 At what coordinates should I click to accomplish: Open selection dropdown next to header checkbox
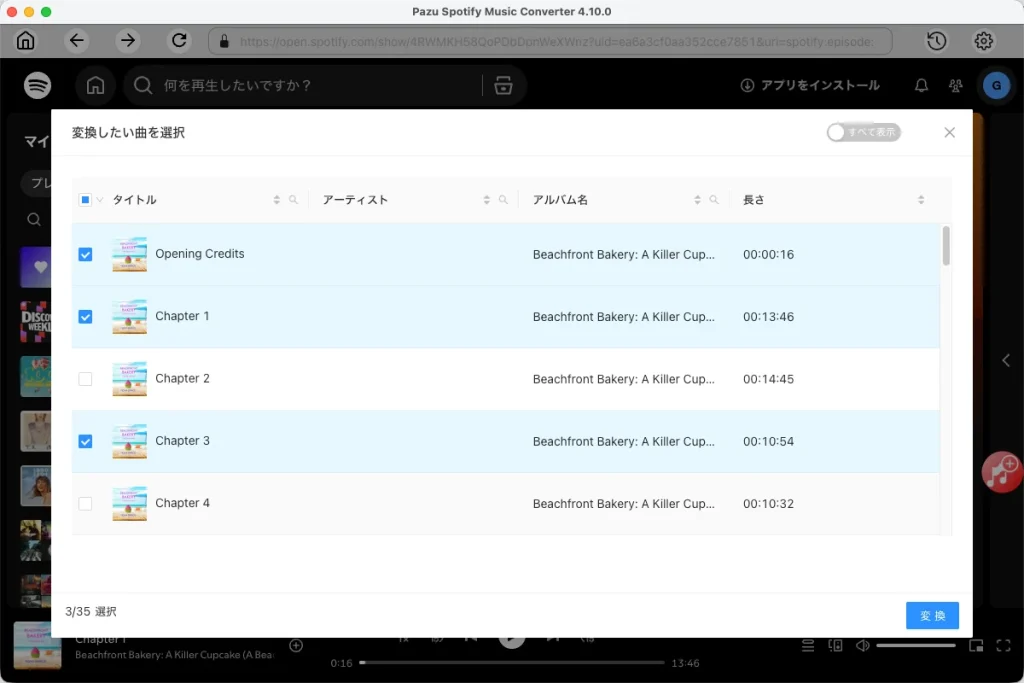pos(100,200)
